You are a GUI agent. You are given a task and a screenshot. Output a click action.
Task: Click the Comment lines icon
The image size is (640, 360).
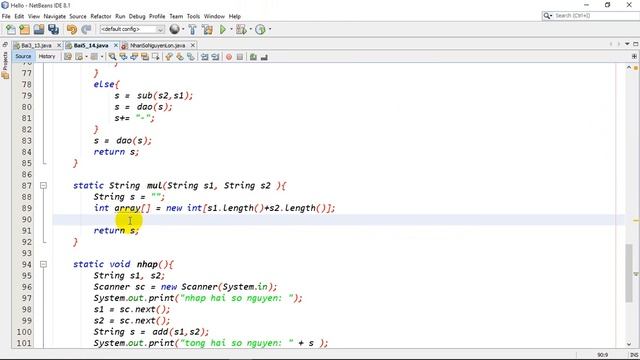pos(253,57)
